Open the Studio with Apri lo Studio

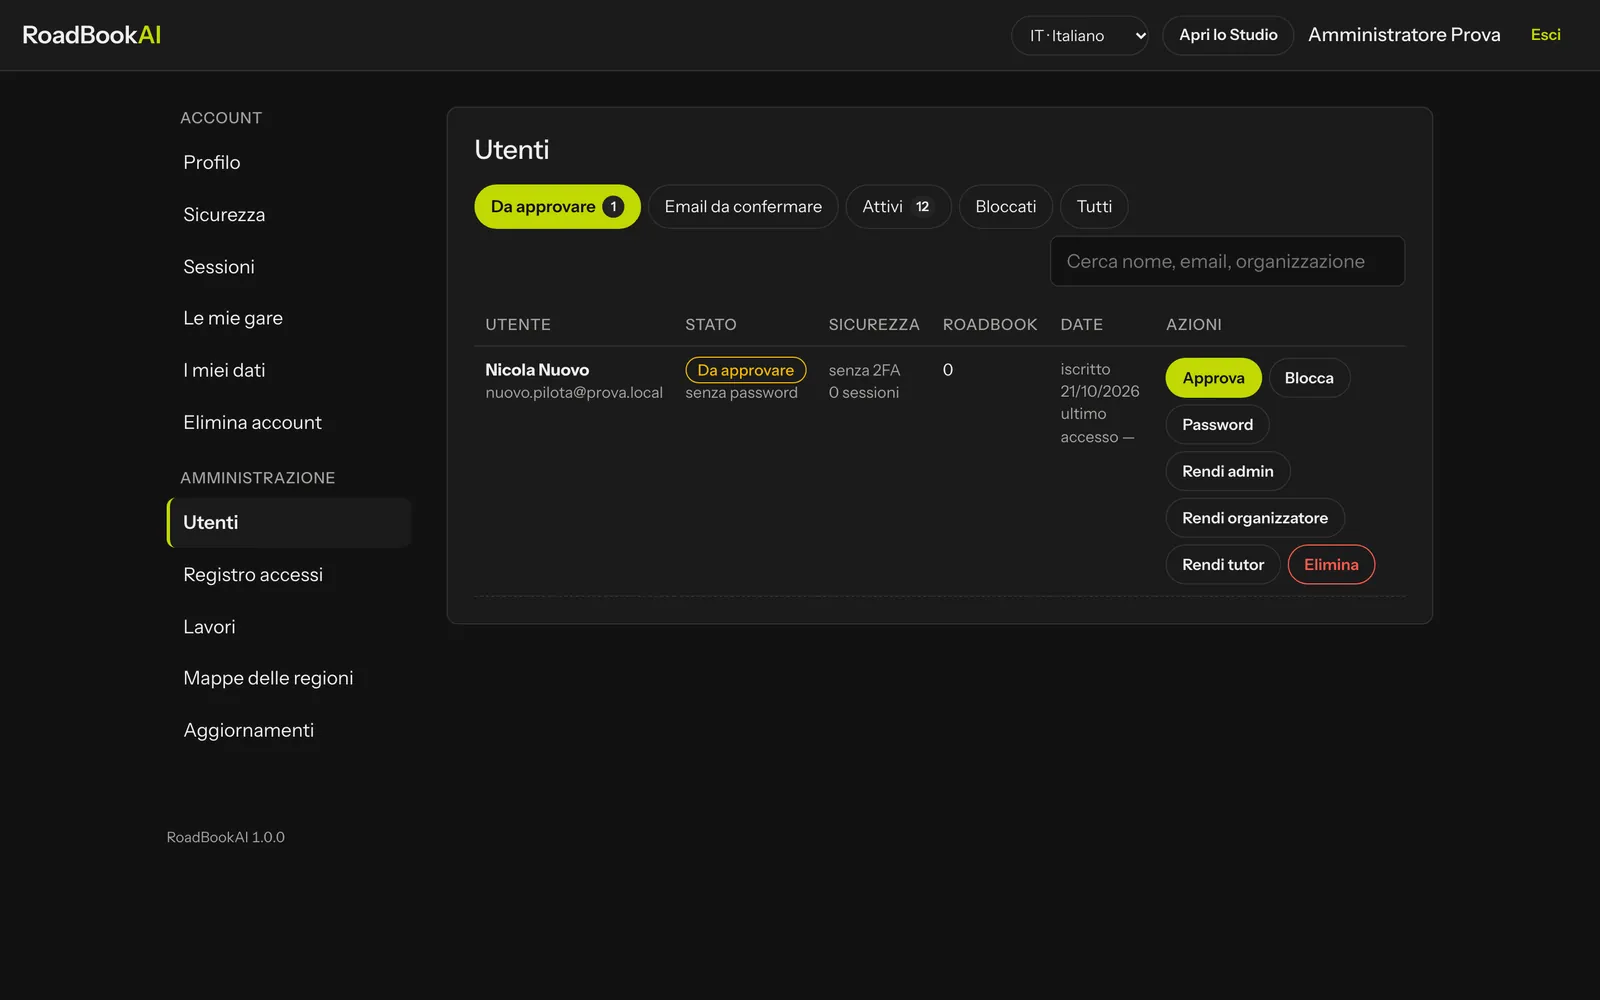(1228, 35)
